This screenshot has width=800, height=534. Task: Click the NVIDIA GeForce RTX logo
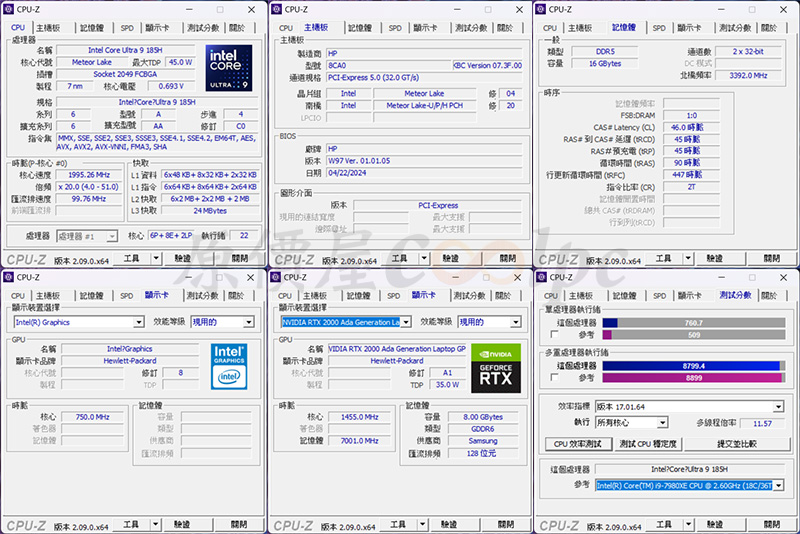[x=496, y=368]
